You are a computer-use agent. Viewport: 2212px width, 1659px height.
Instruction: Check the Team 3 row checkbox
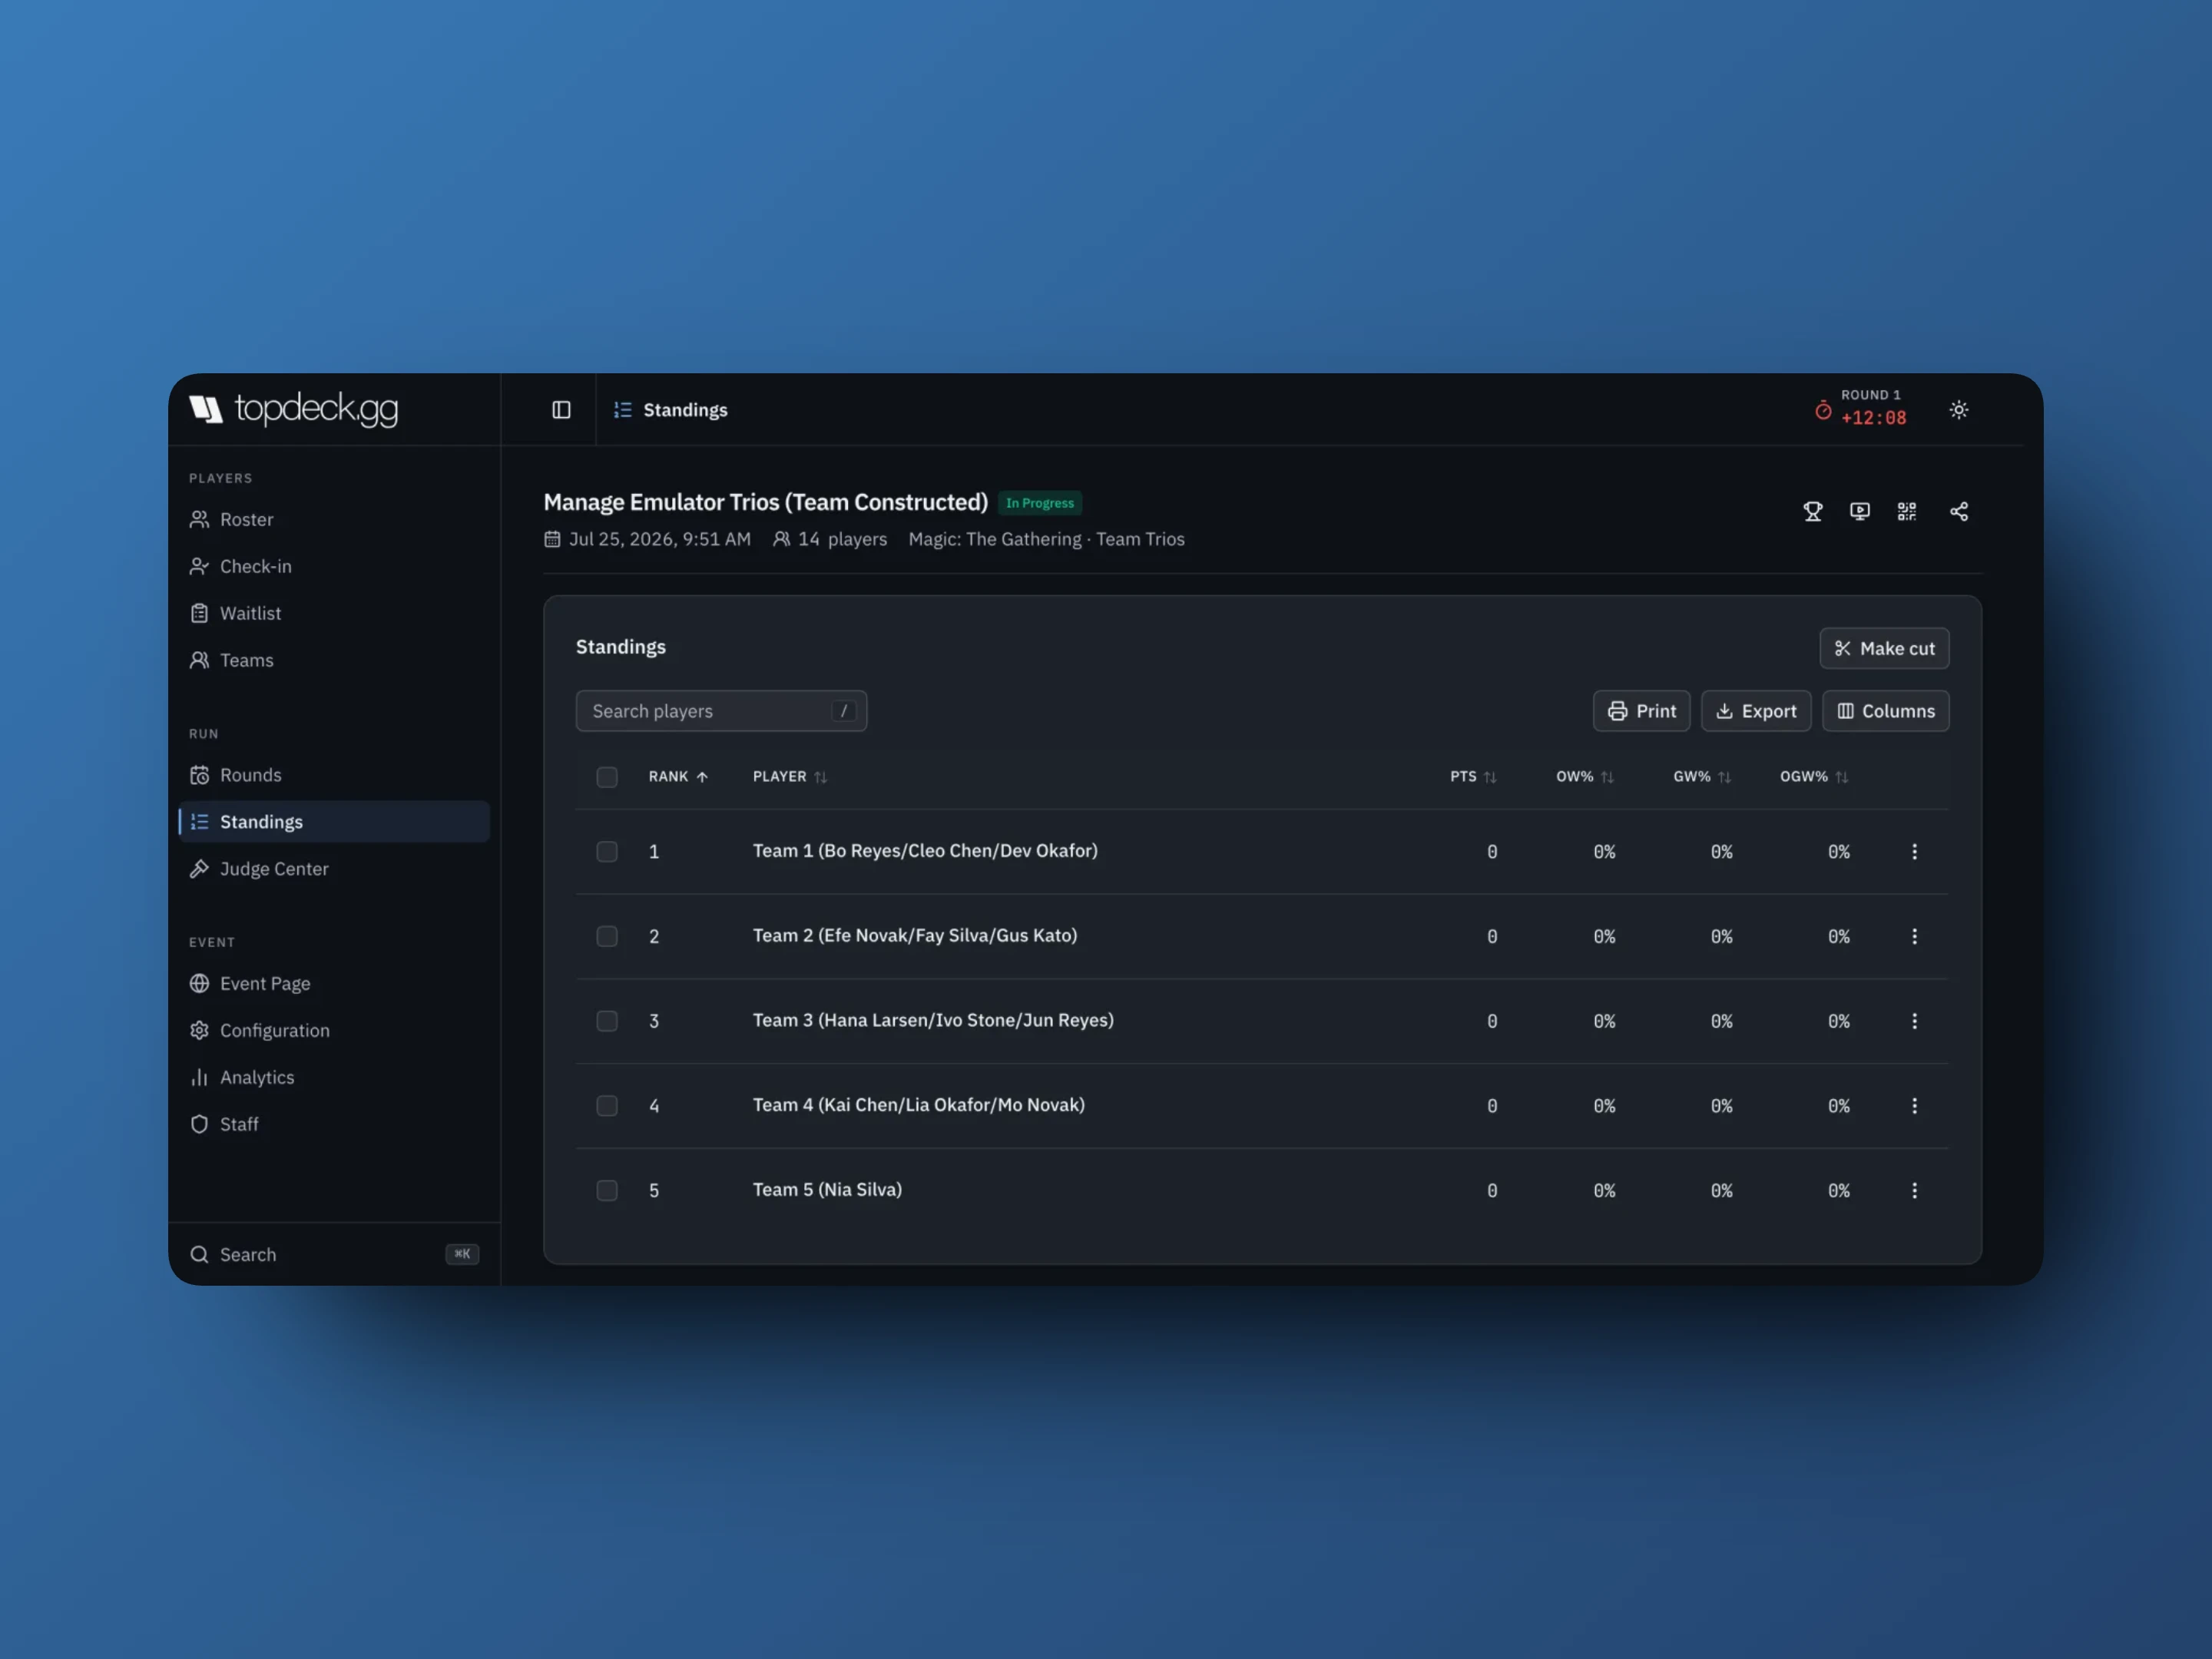click(x=607, y=1021)
